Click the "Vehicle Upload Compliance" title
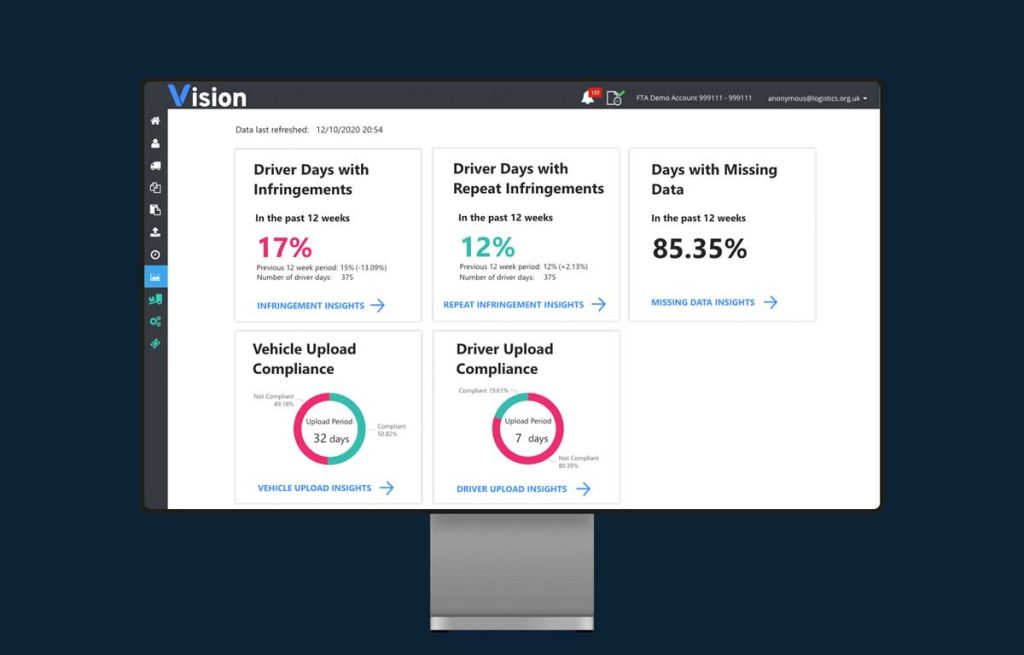This screenshot has height=655, width=1024. click(304, 359)
